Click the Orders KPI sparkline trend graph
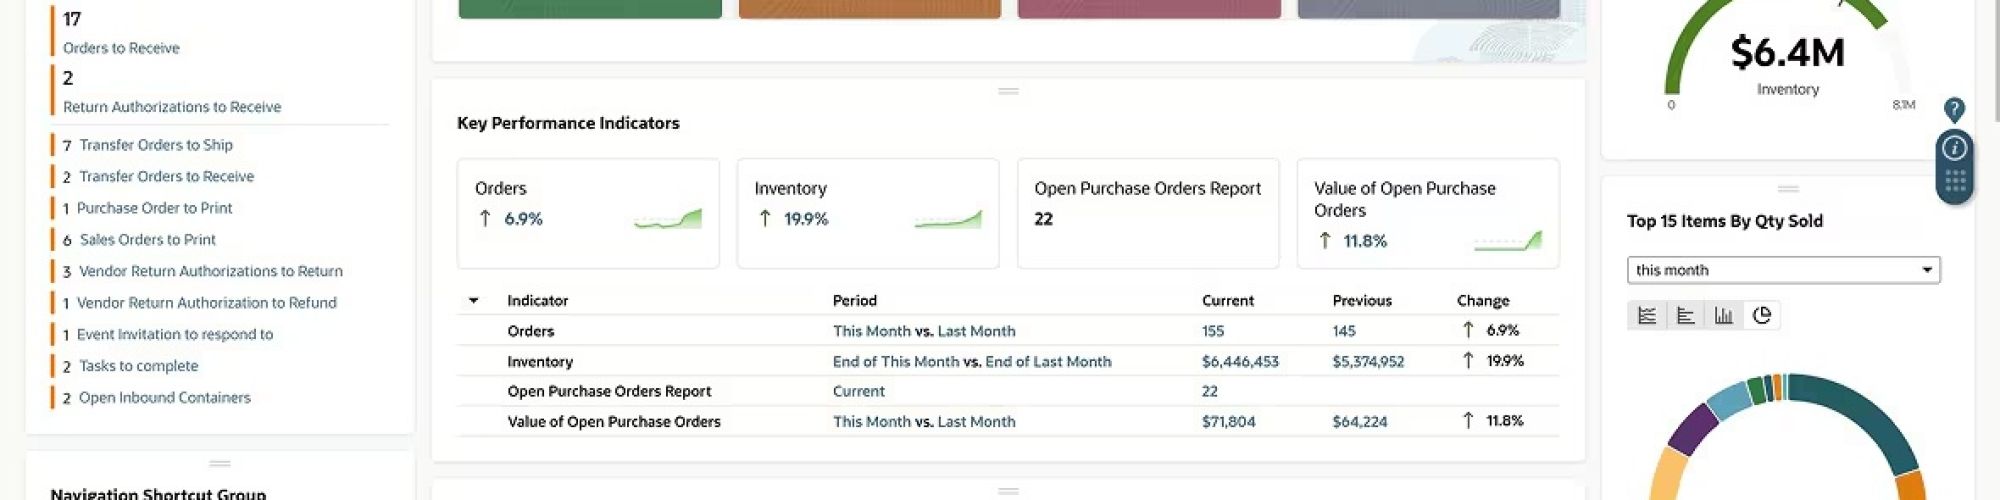Screen dimensions: 2000x500 click(x=667, y=219)
